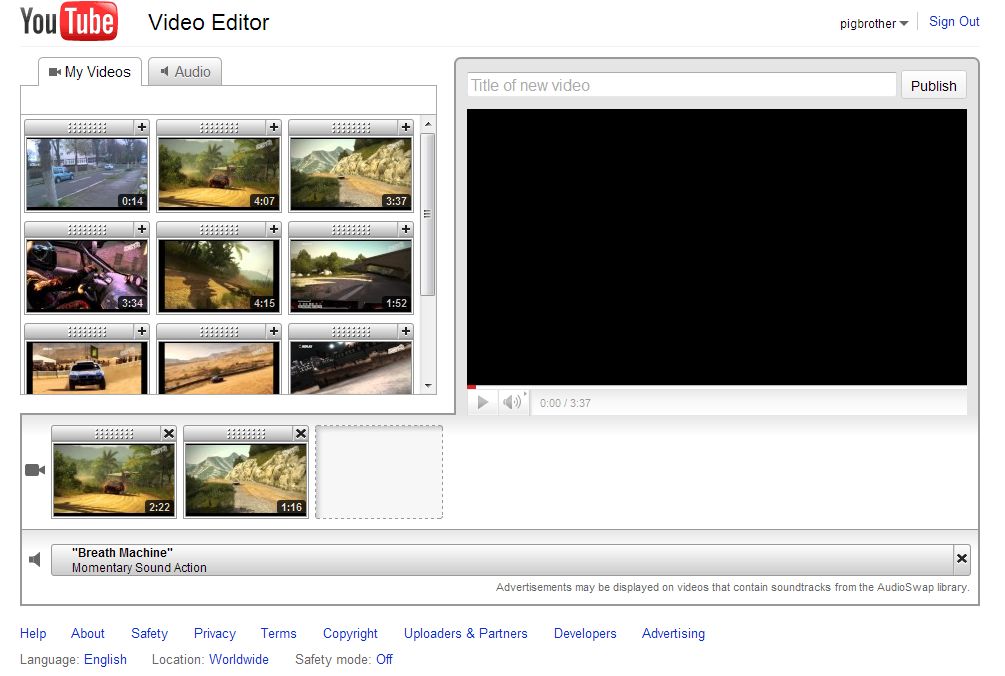1005x676 pixels.
Task: Remove the 1:16 clip from timeline
Action: point(301,433)
